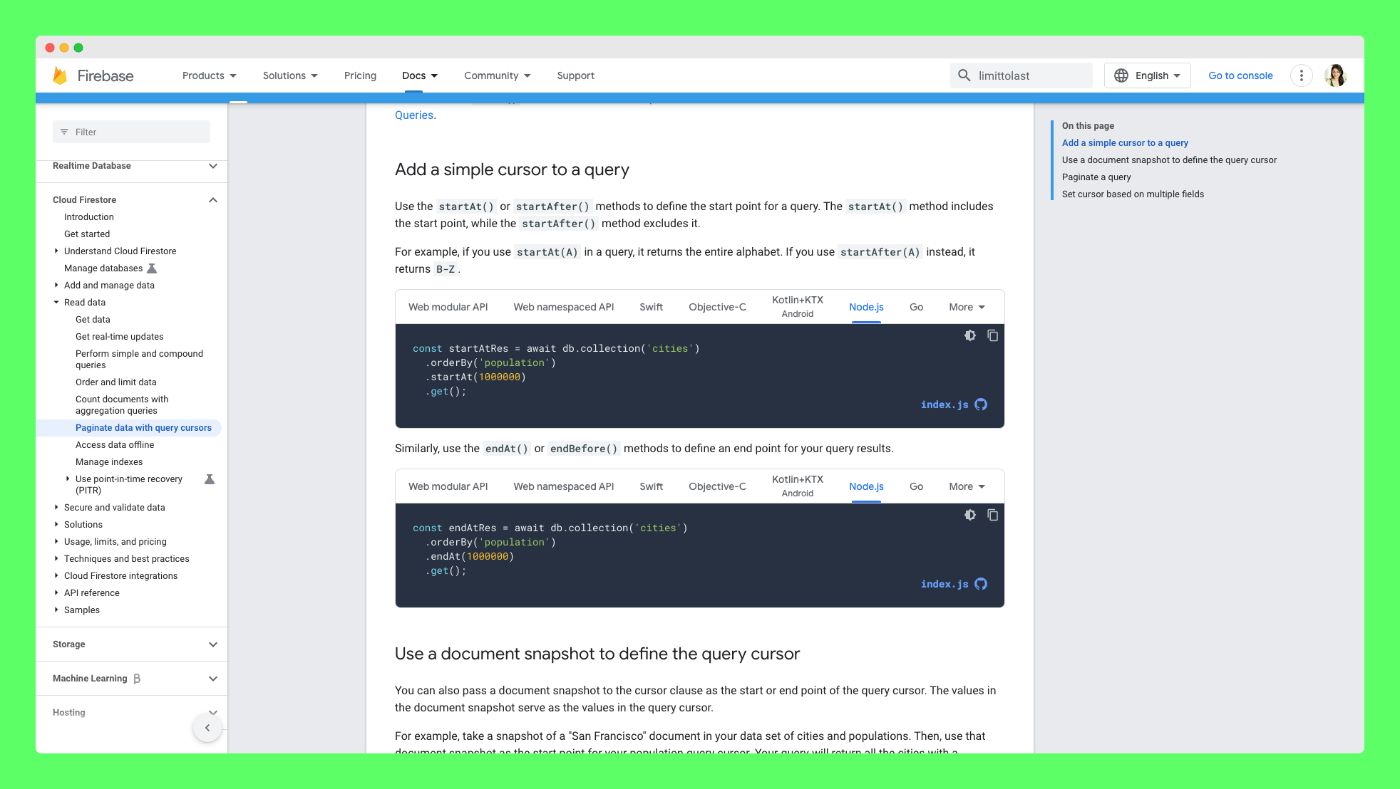
Task: Collapse the left navigation sidebar
Action: tap(207, 728)
